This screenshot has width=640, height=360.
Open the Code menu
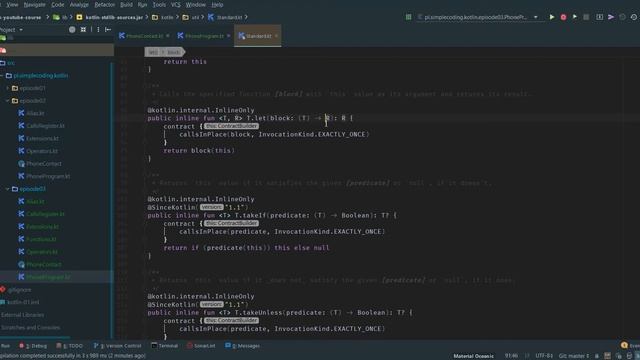click(58, 4)
